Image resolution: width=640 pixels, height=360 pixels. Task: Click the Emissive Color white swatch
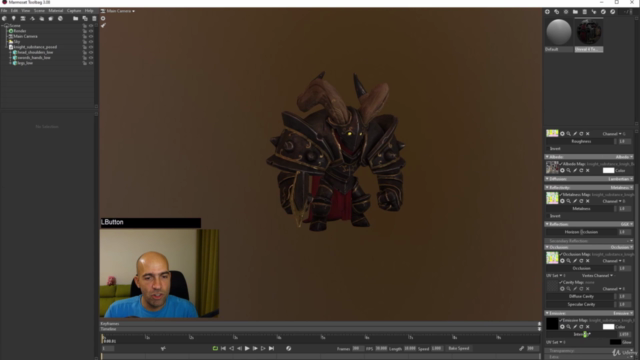coord(608,327)
